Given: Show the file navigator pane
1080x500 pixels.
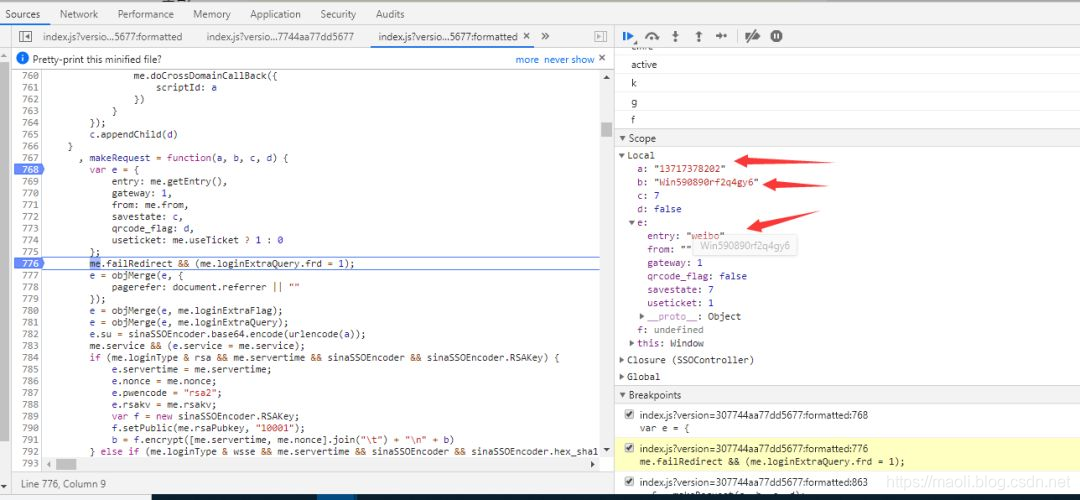Looking at the screenshot, I should [25, 37].
